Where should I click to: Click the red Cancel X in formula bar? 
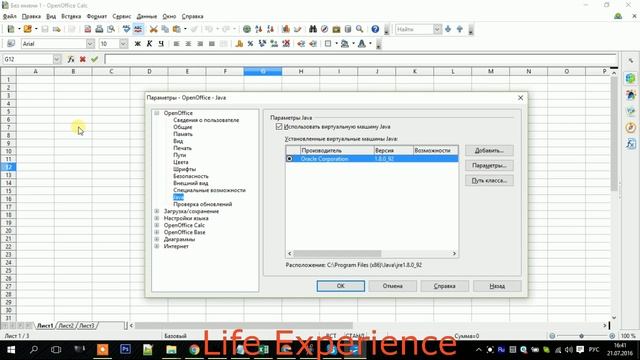pos(82,59)
